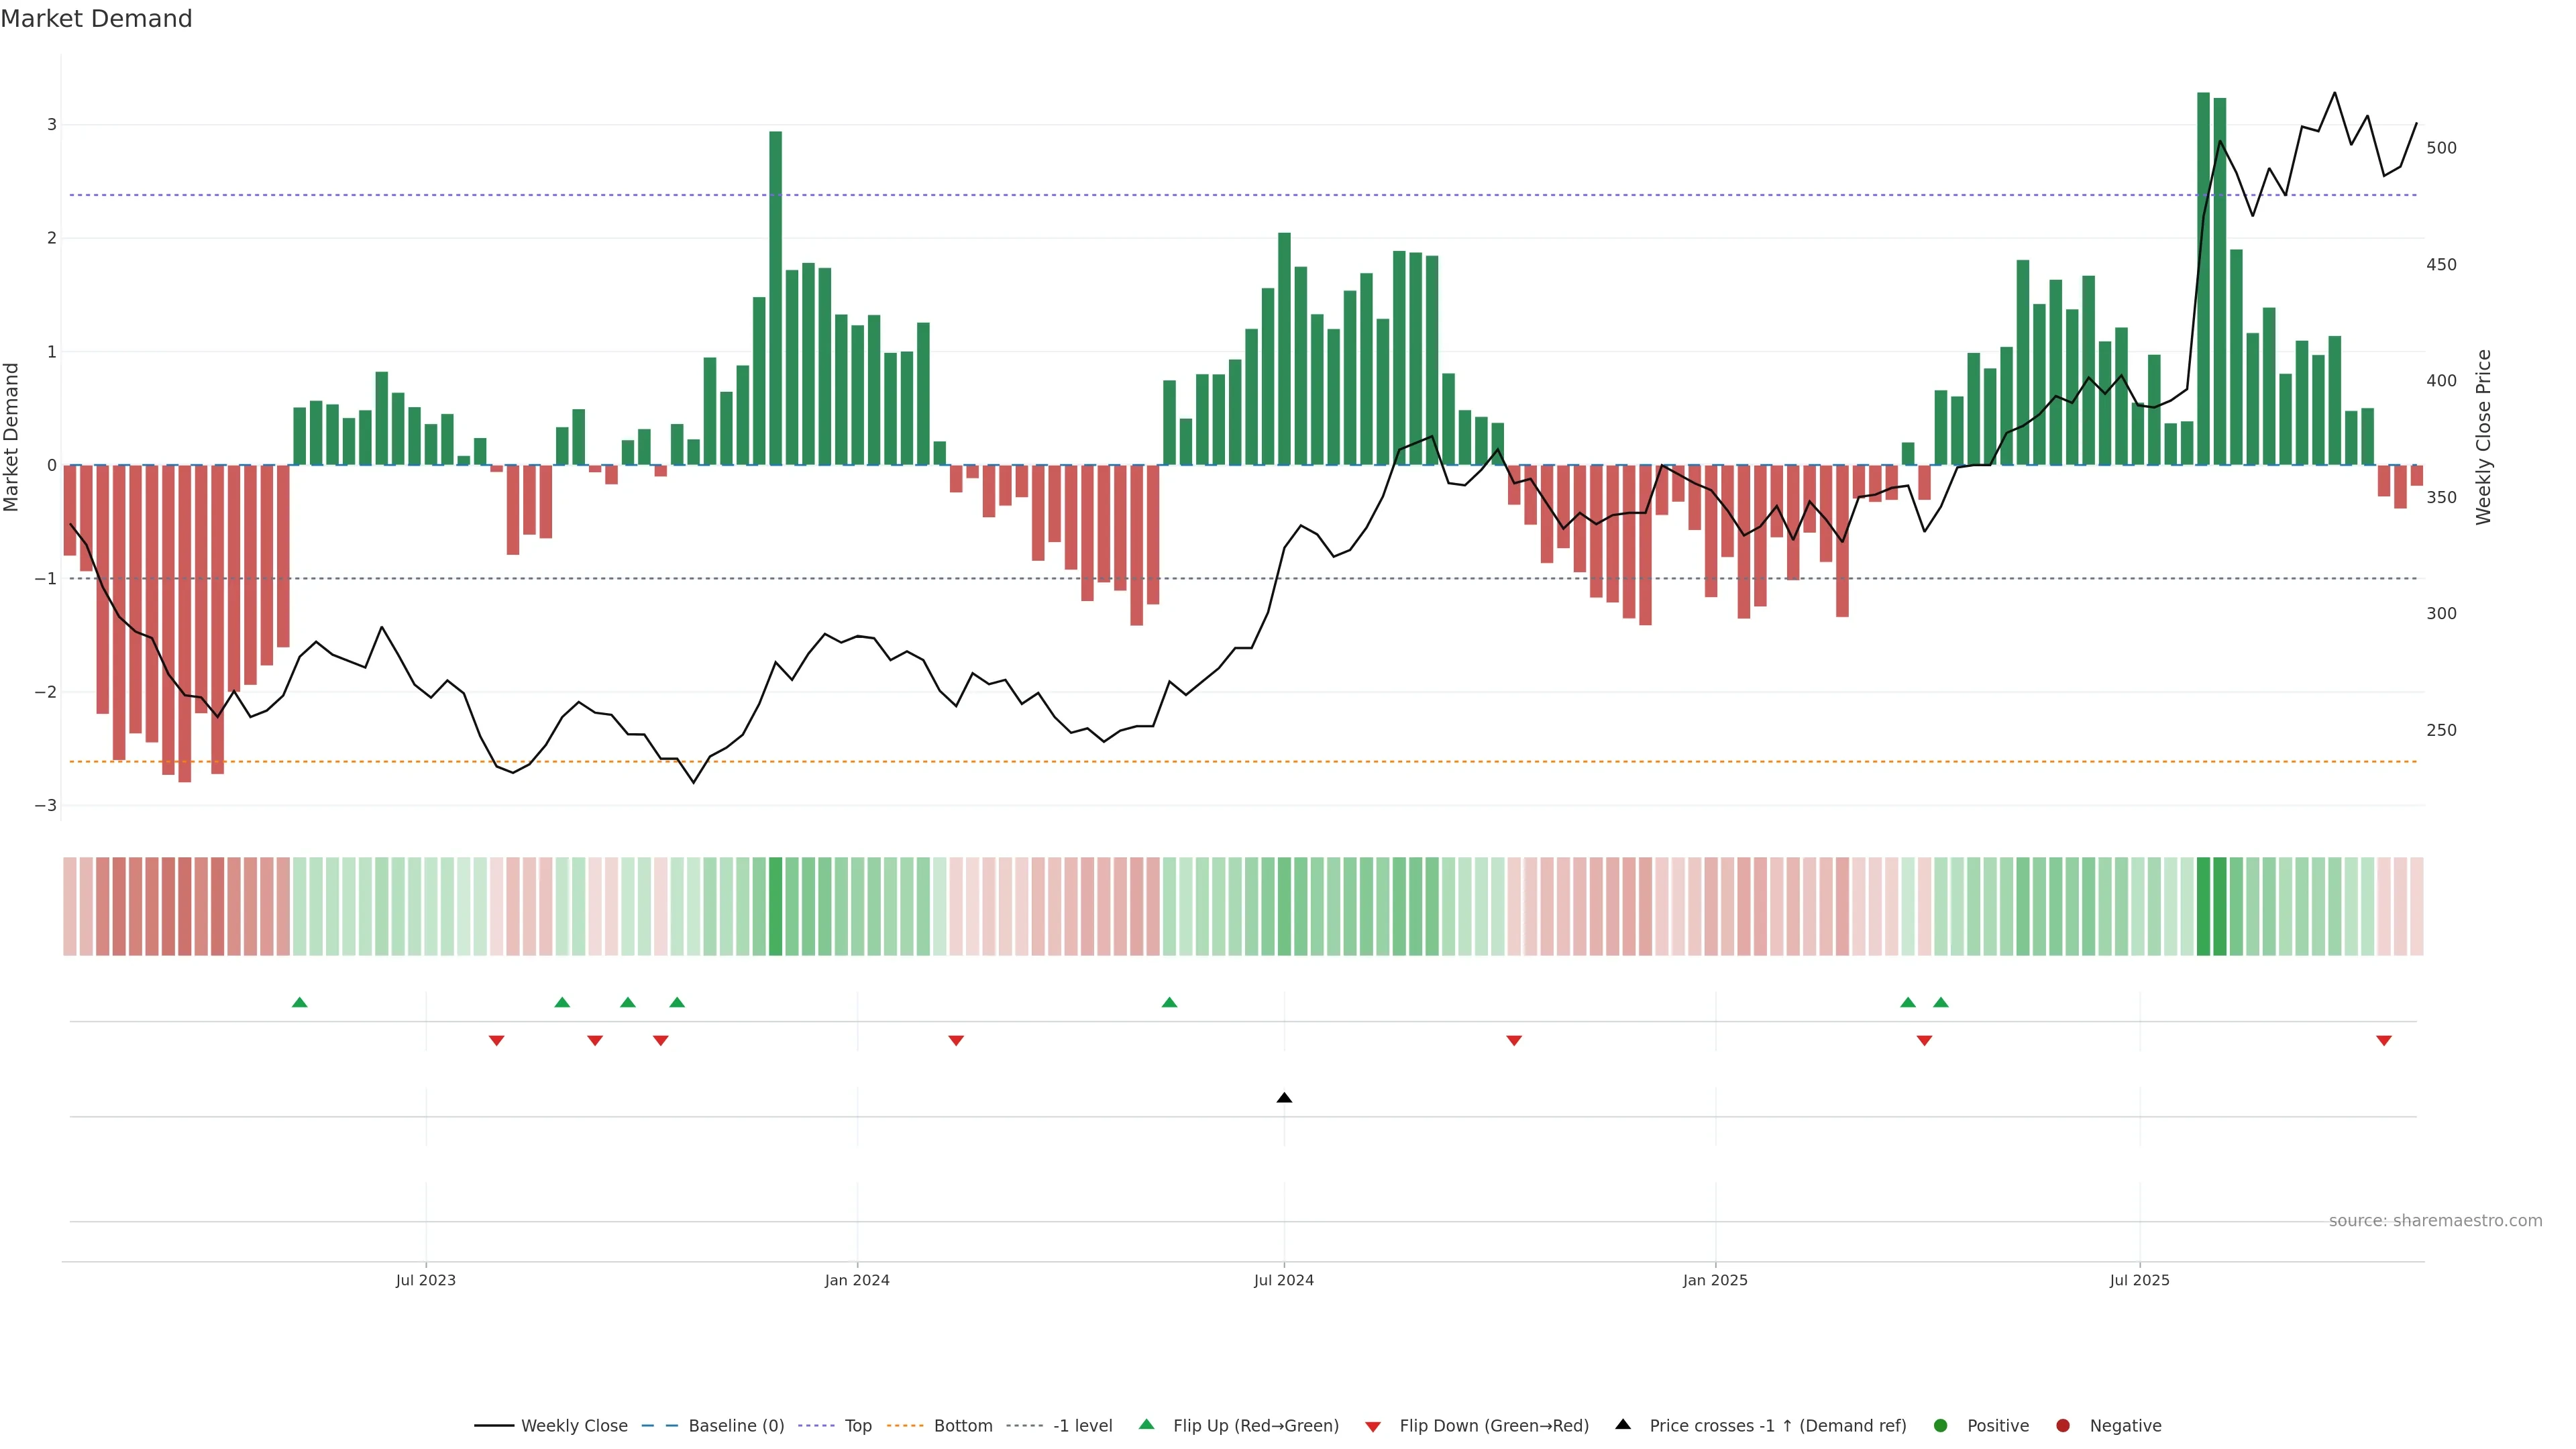Click the source: sharemaestro.com text

(x=2435, y=1220)
